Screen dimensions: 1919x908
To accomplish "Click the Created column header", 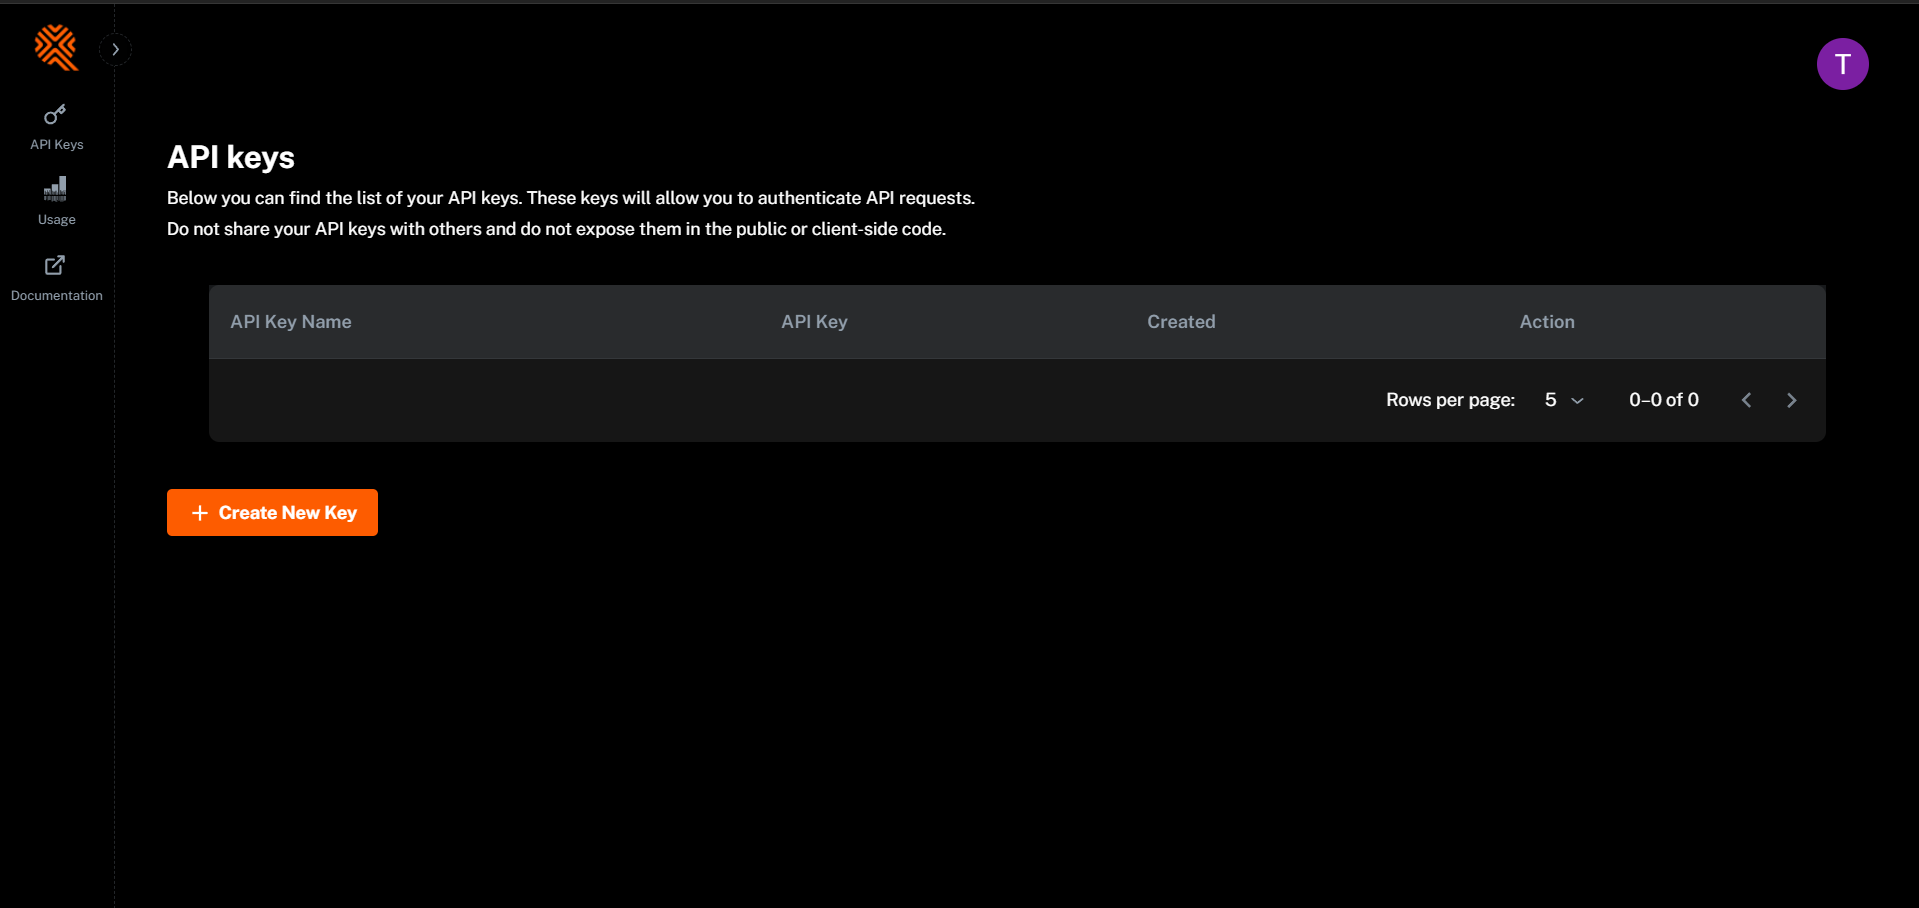I will pos(1181,322).
